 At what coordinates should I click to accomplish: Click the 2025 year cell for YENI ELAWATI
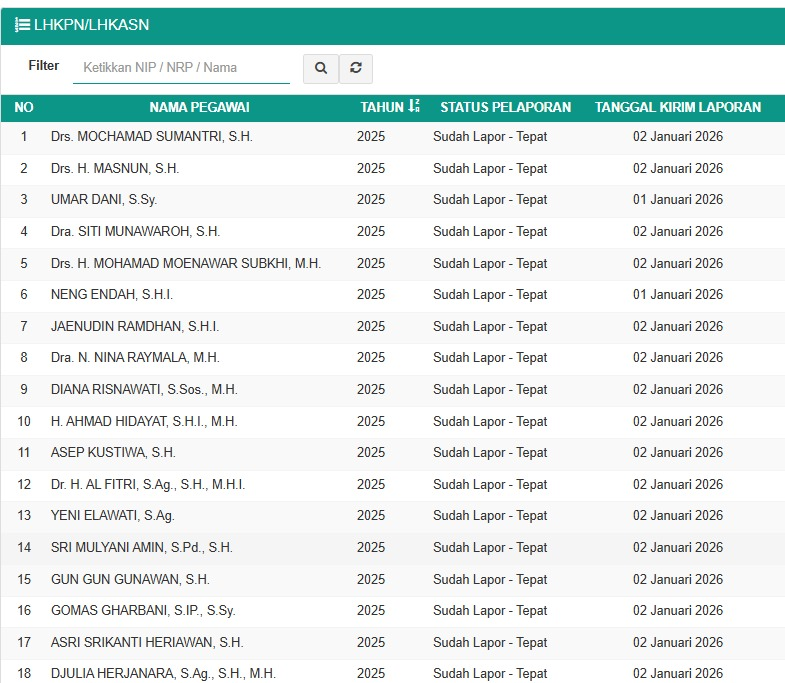370,516
